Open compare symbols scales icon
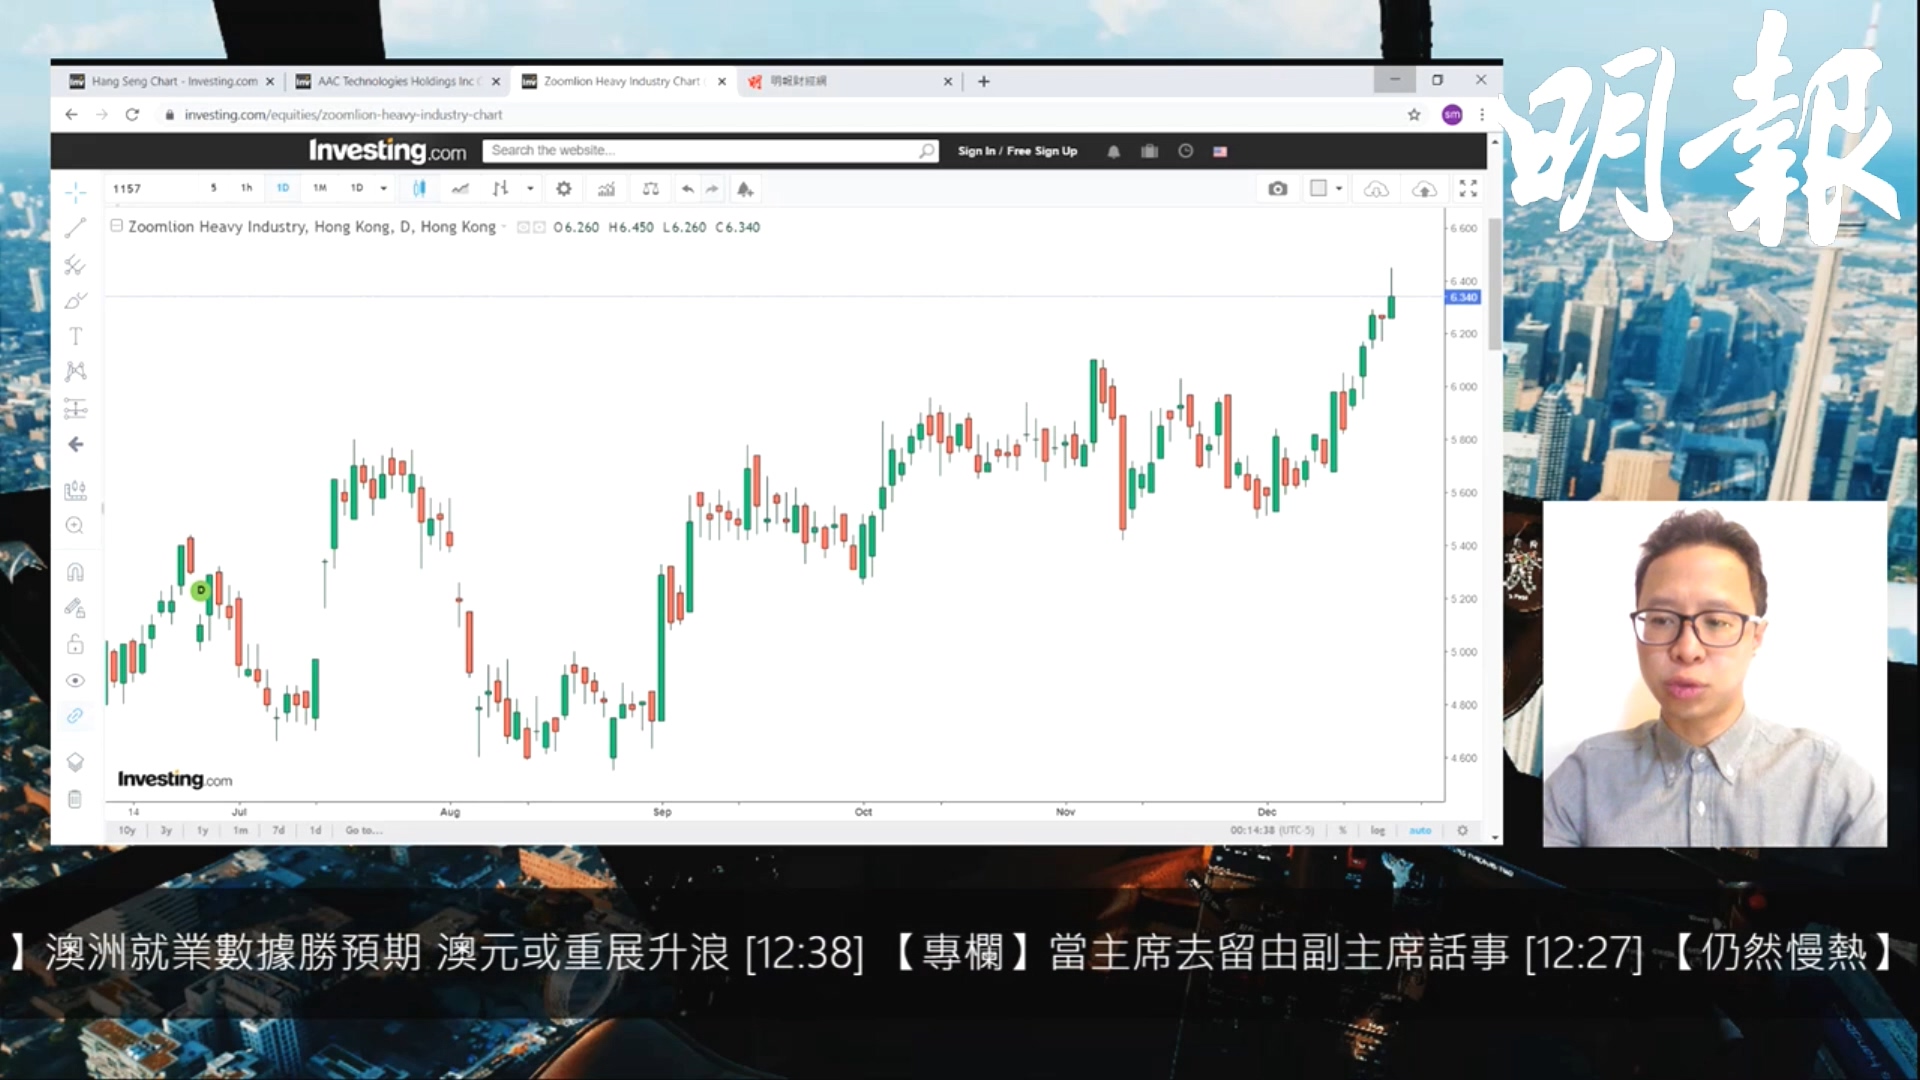This screenshot has height=1080, width=1920. click(x=650, y=188)
